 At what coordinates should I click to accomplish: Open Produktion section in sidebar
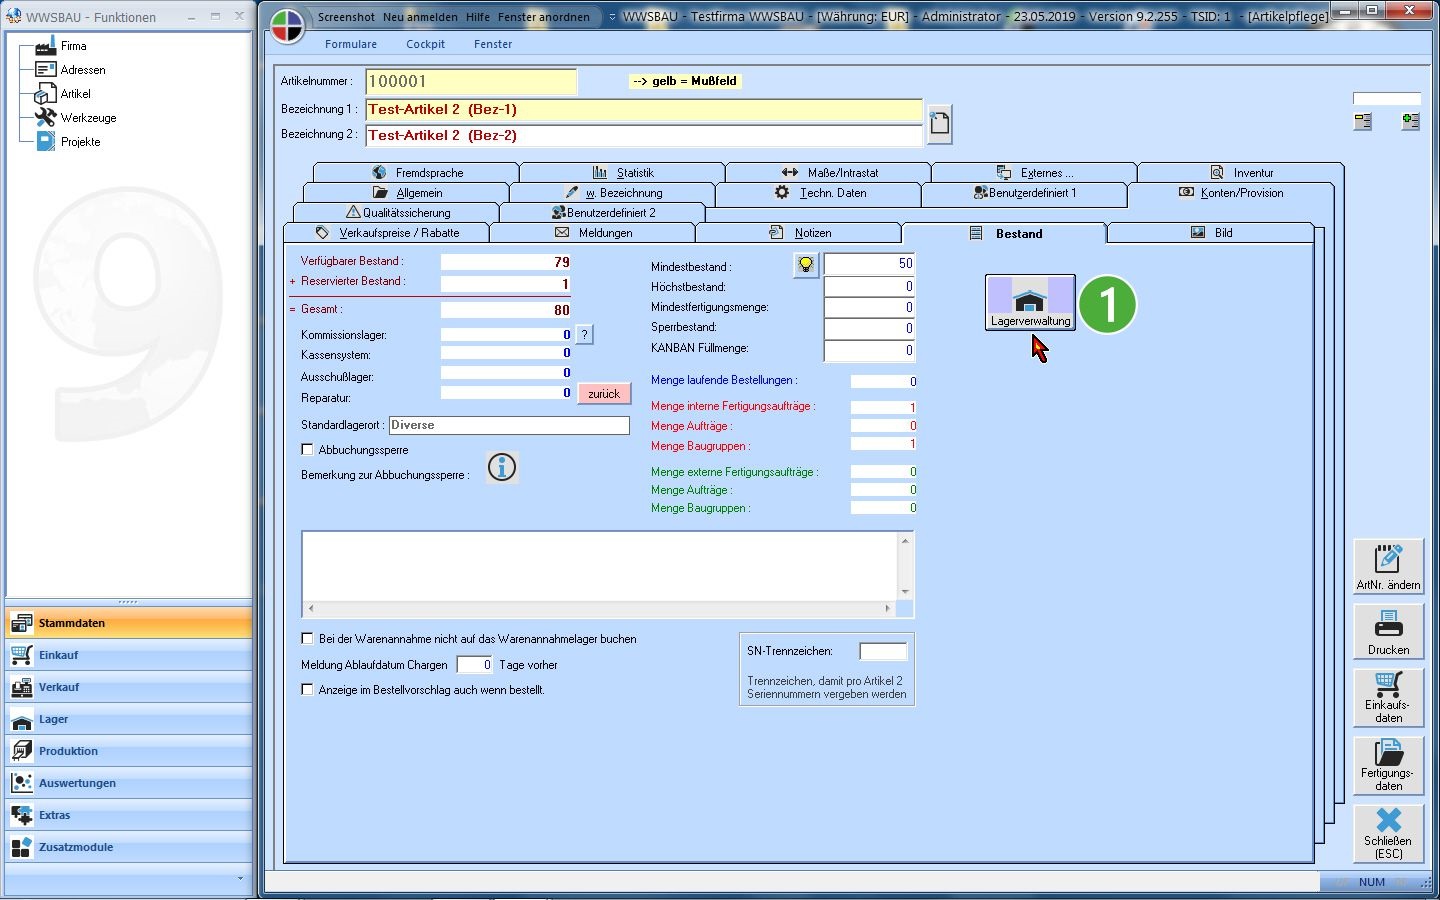point(129,751)
